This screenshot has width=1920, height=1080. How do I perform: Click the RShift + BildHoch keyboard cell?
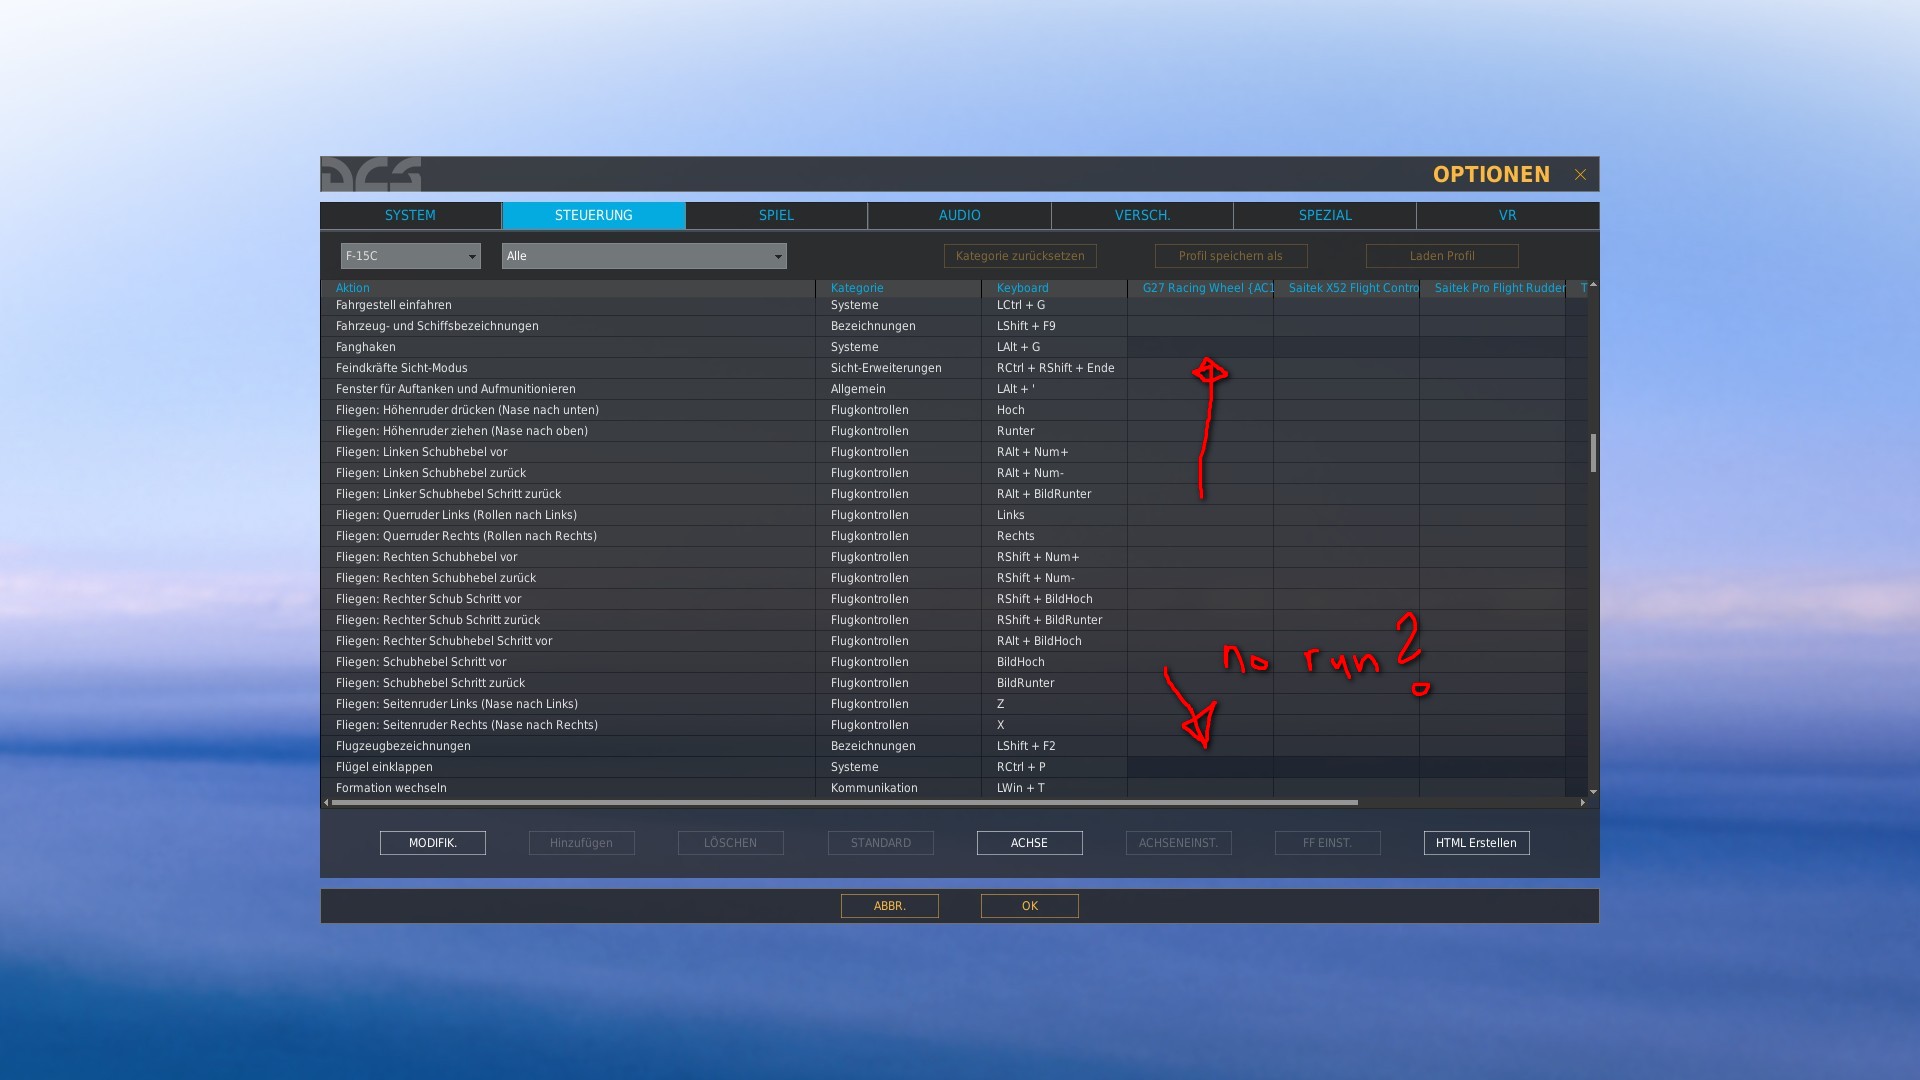tap(1055, 599)
